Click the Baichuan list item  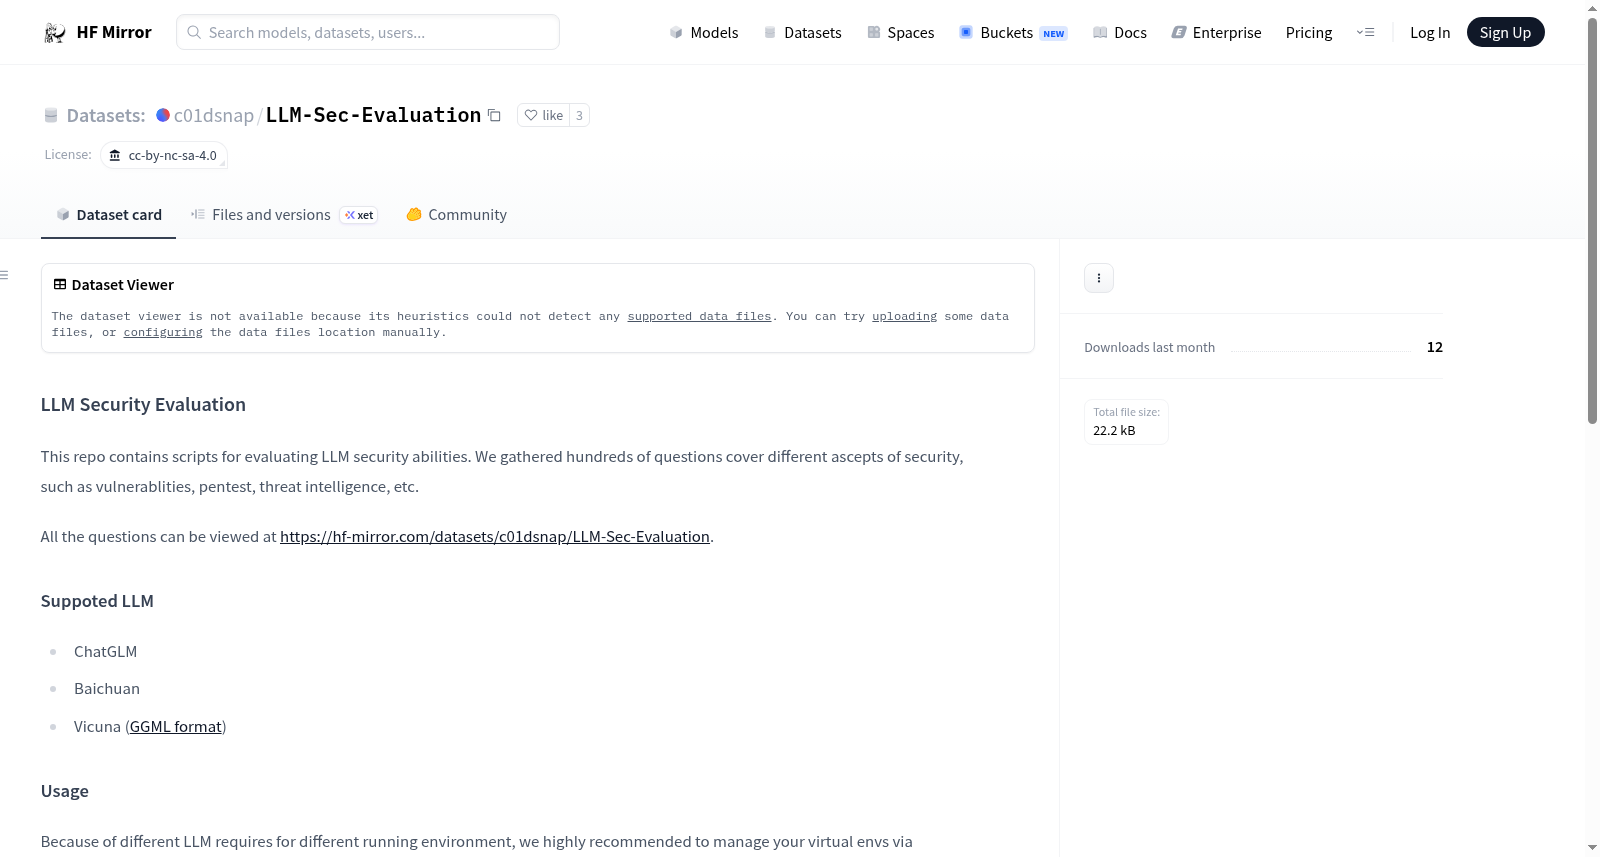pyautogui.click(x=107, y=689)
